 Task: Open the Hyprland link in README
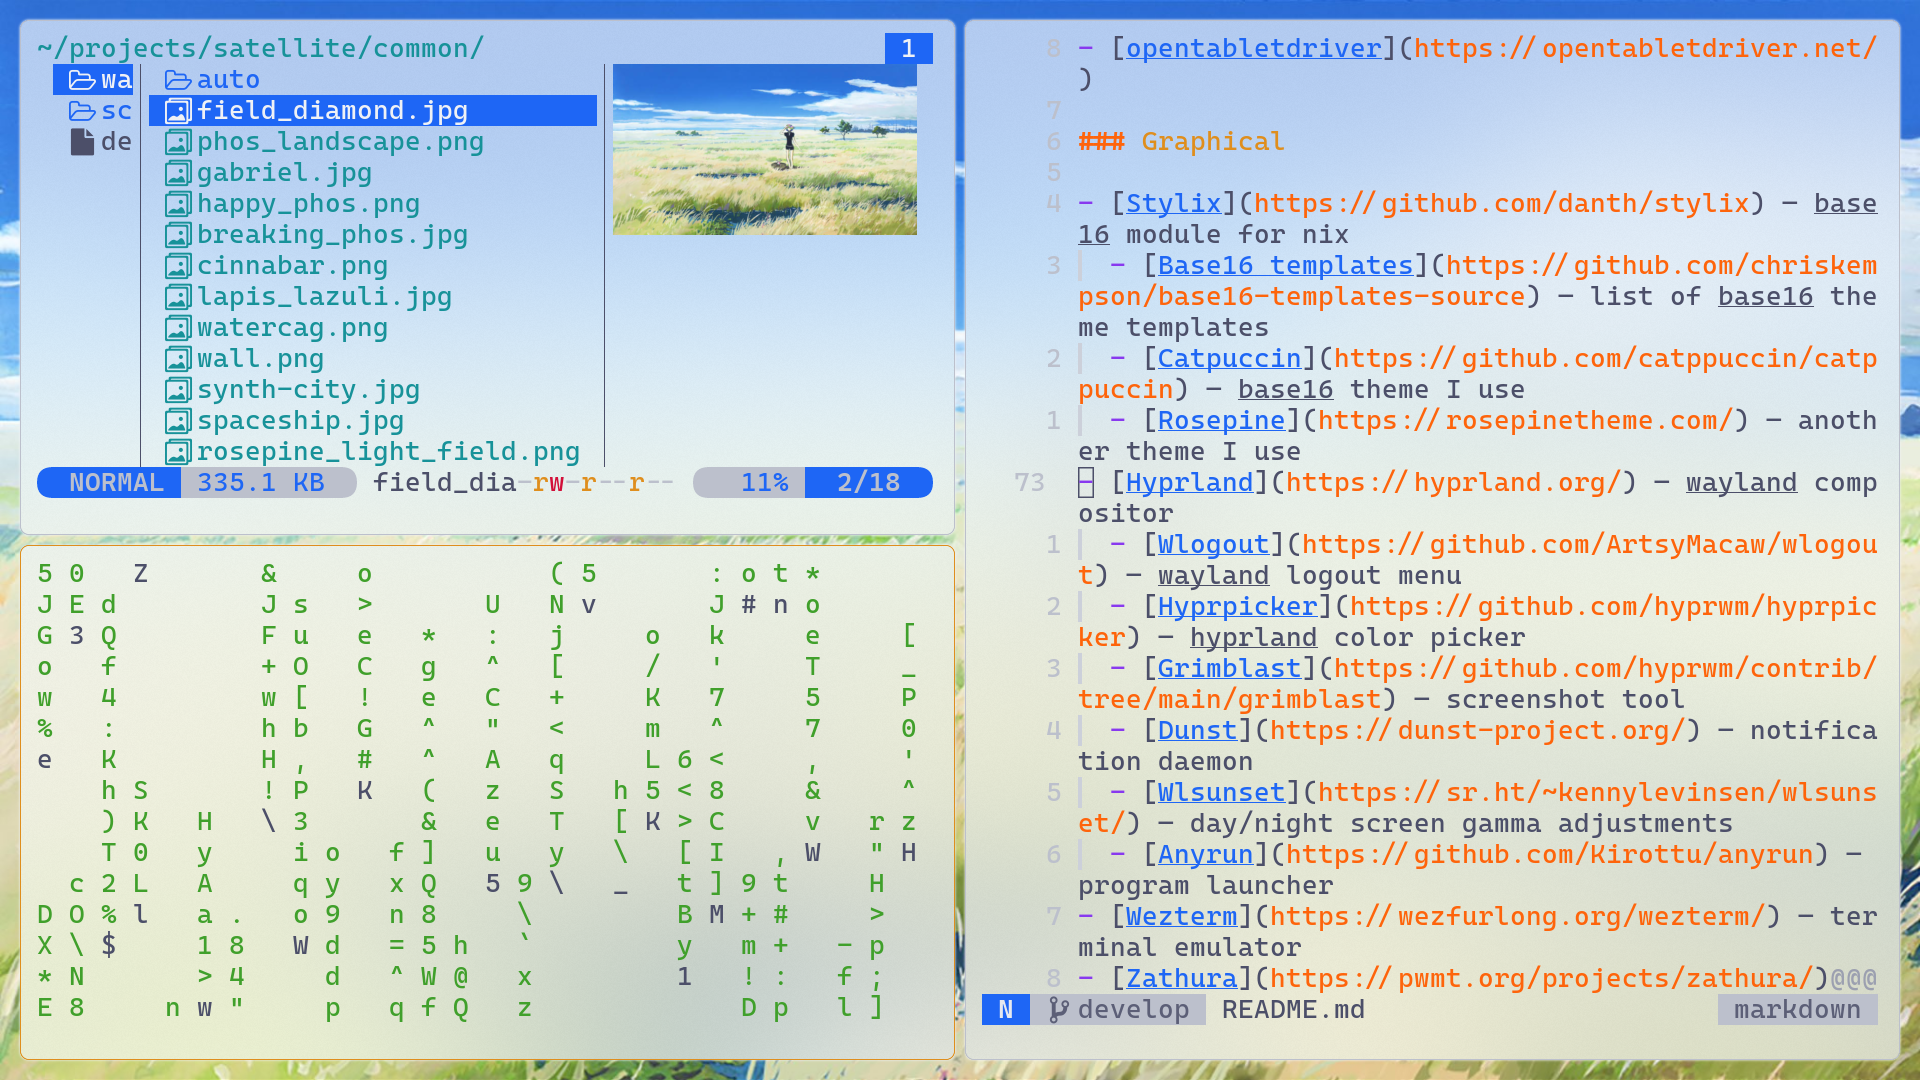[1190, 483]
